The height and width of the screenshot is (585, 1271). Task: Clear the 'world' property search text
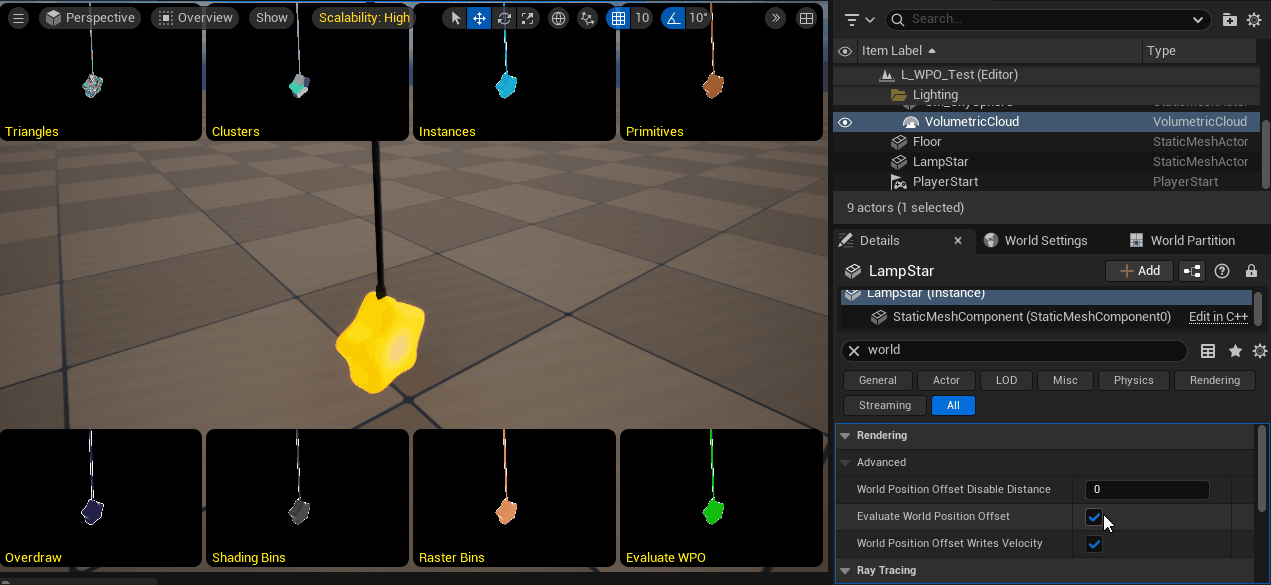tap(854, 351)
